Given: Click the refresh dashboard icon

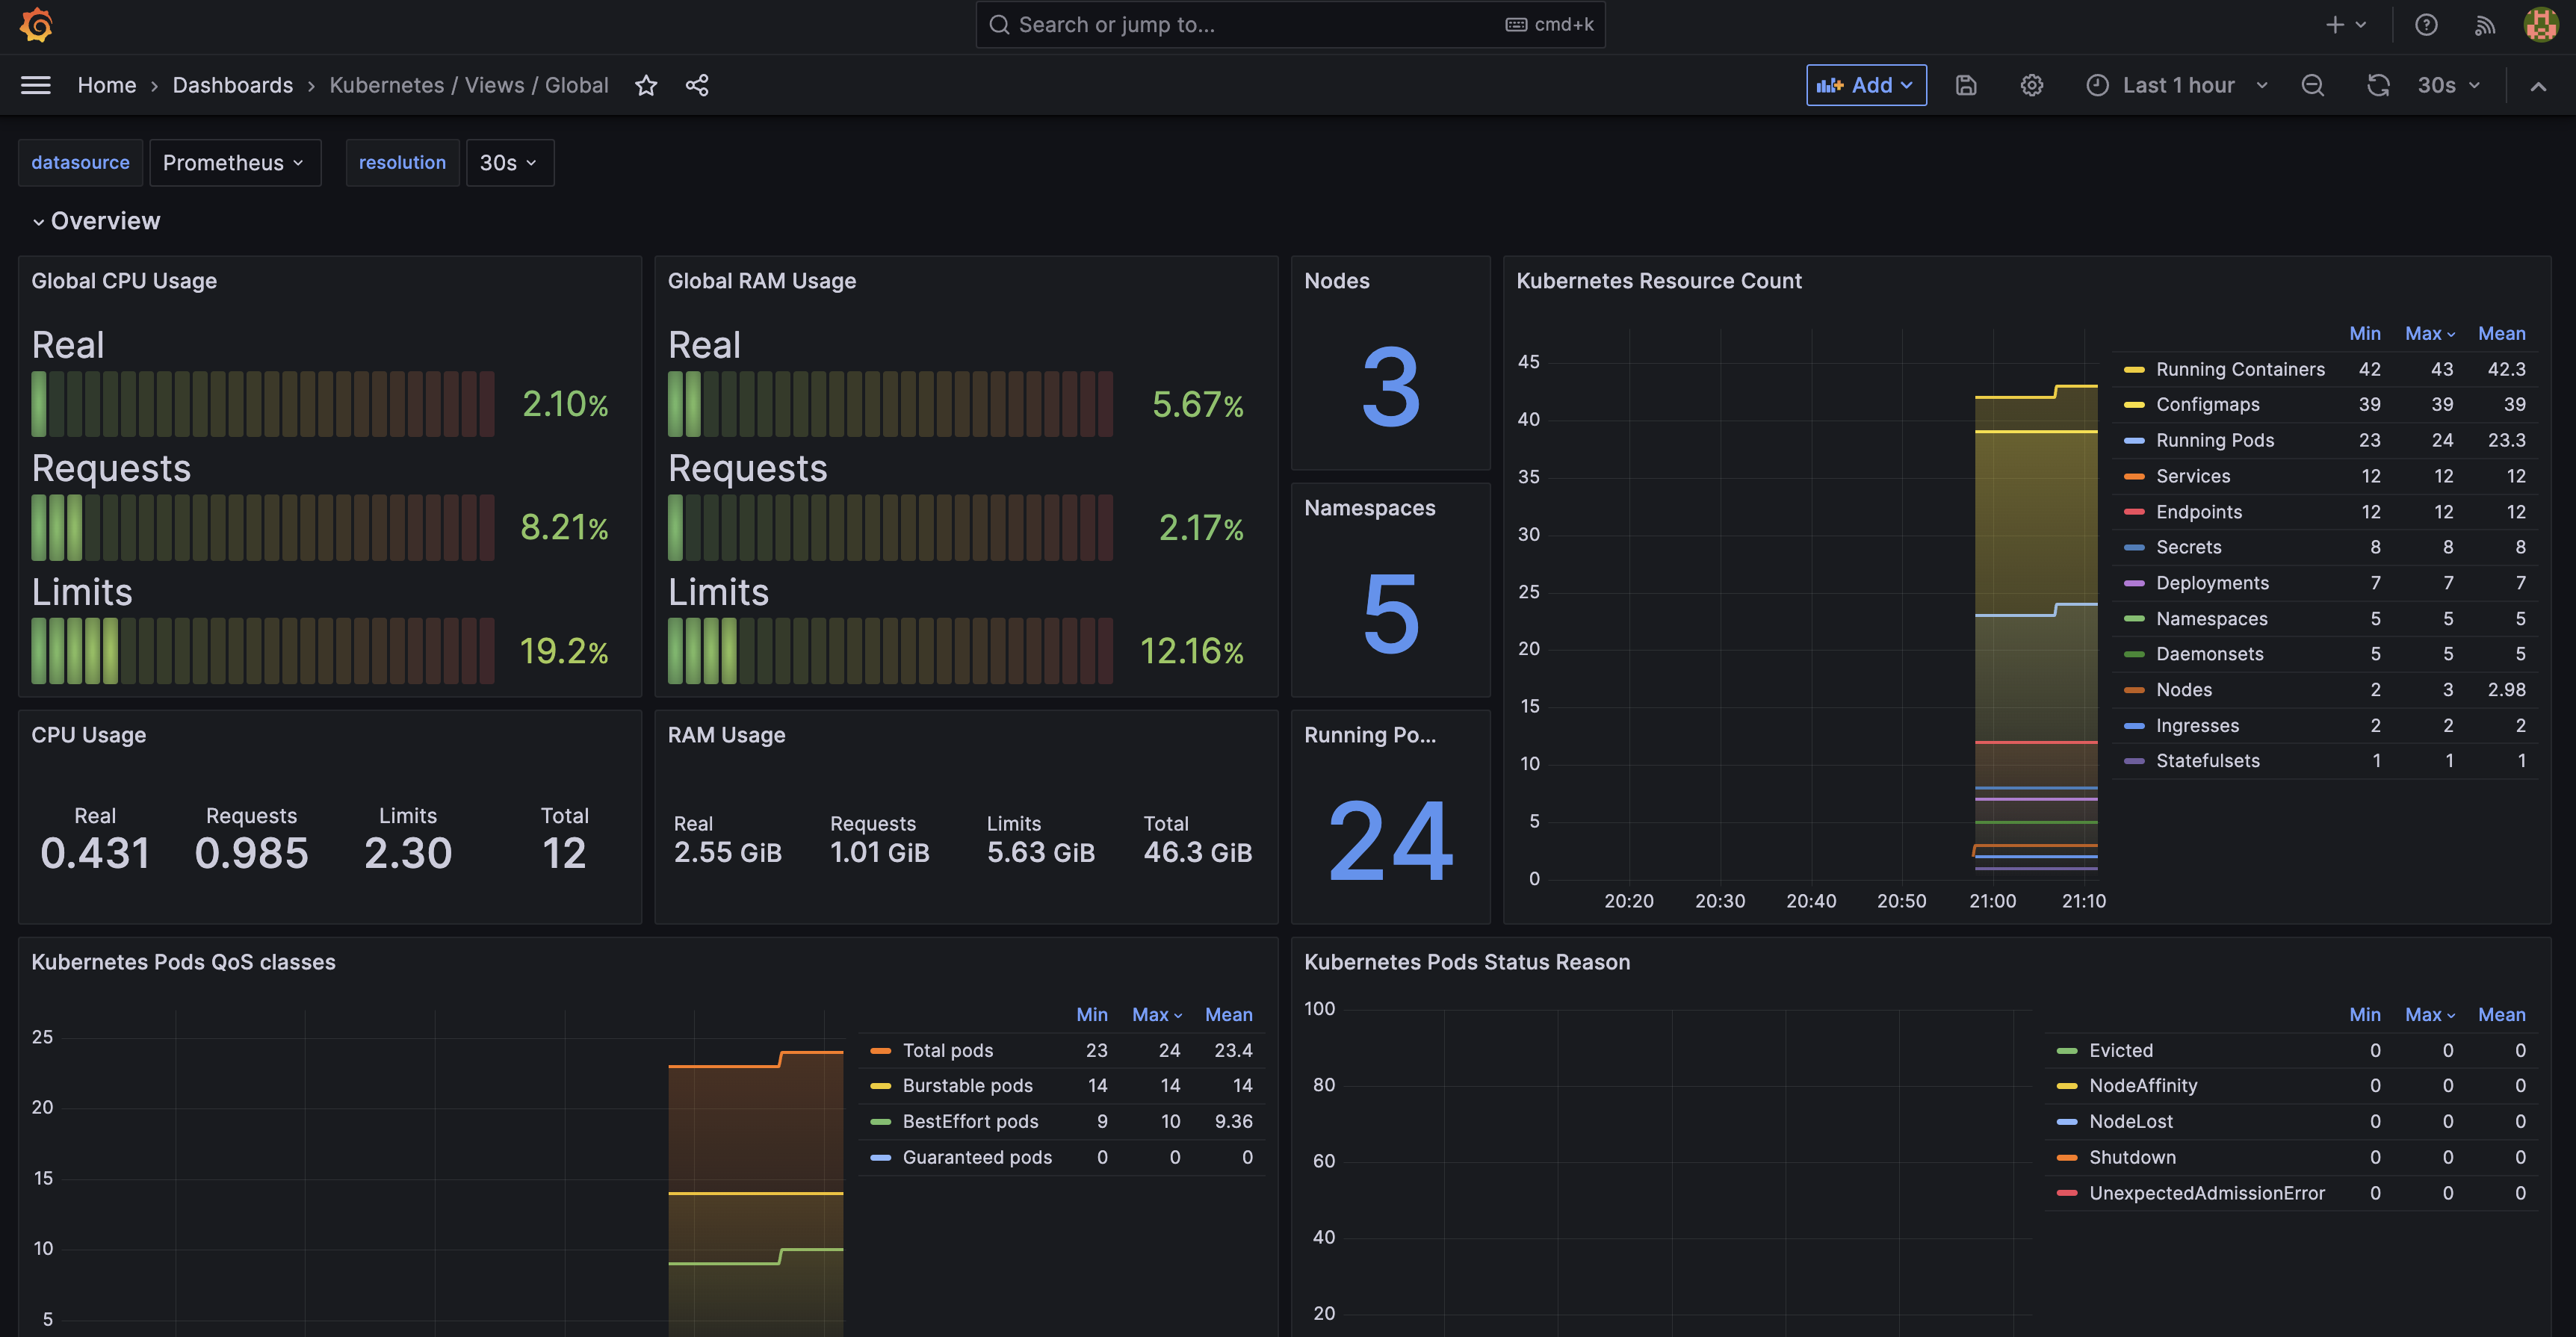Looking at the screenshot, I should 2378,85.
